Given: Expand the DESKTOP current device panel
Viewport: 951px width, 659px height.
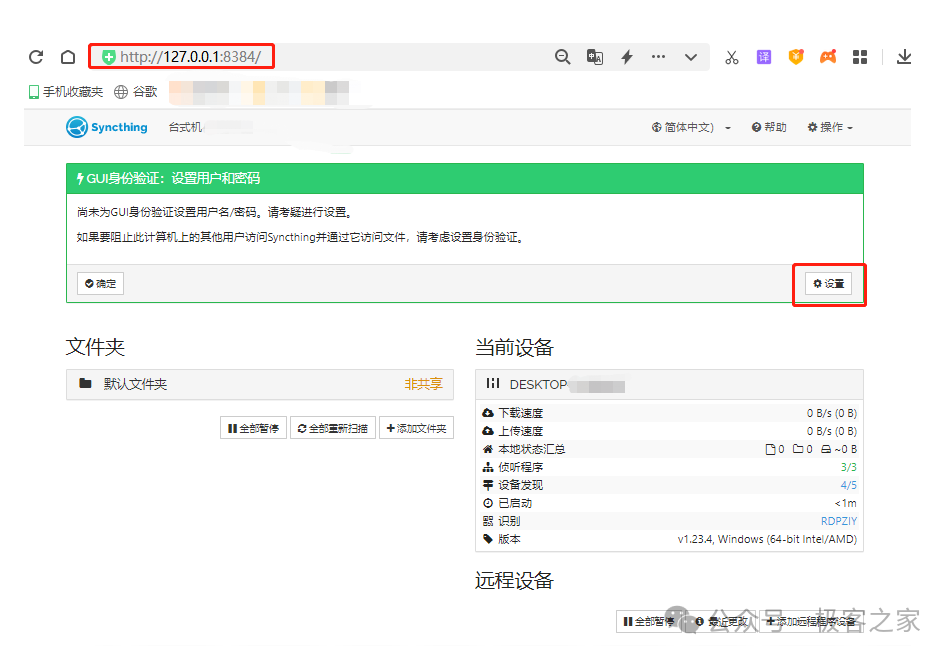Looking at the screenshot, I should 538,384.
